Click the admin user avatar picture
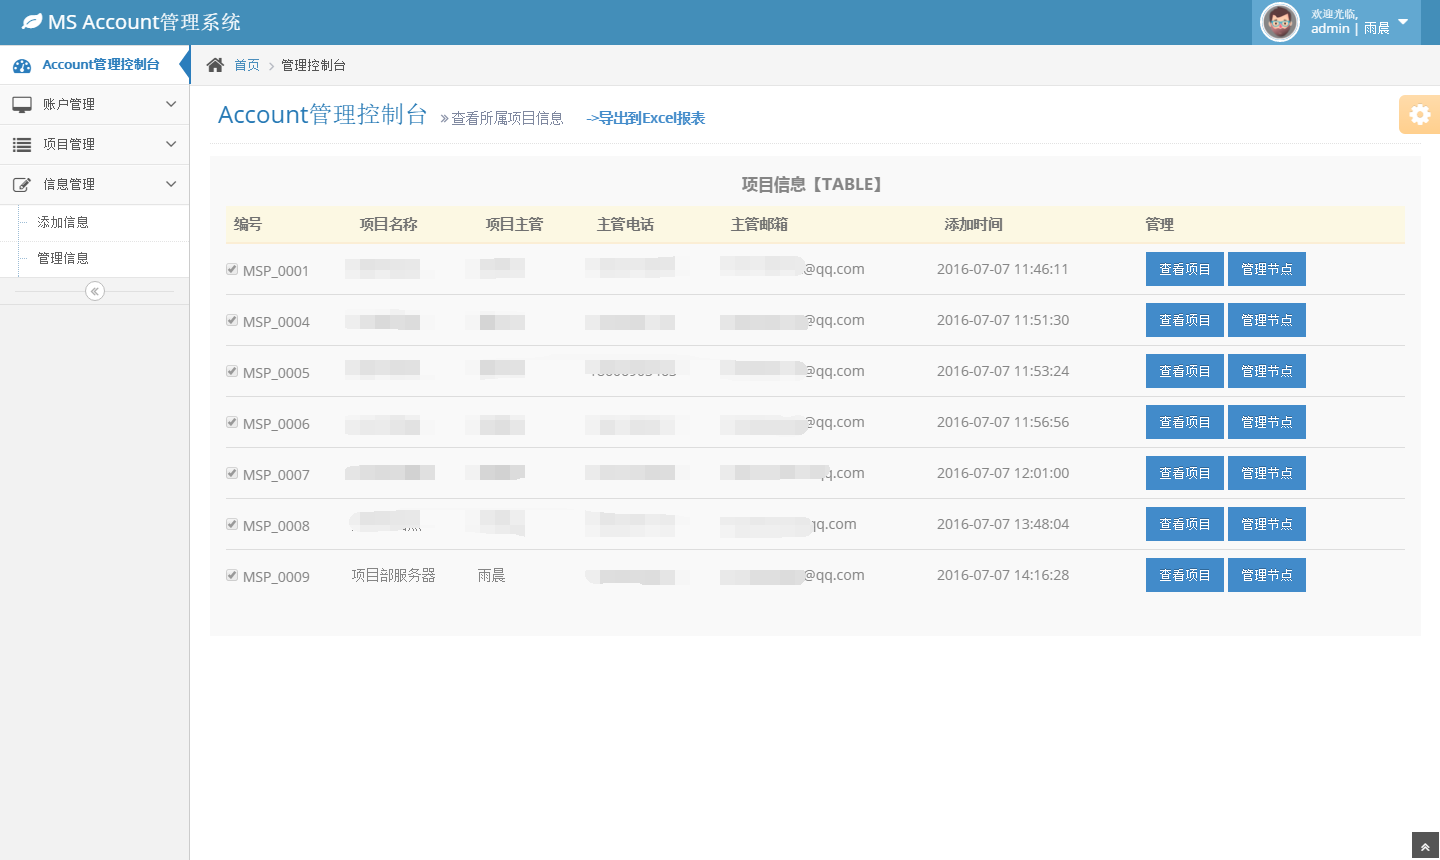 [1279, 22]
